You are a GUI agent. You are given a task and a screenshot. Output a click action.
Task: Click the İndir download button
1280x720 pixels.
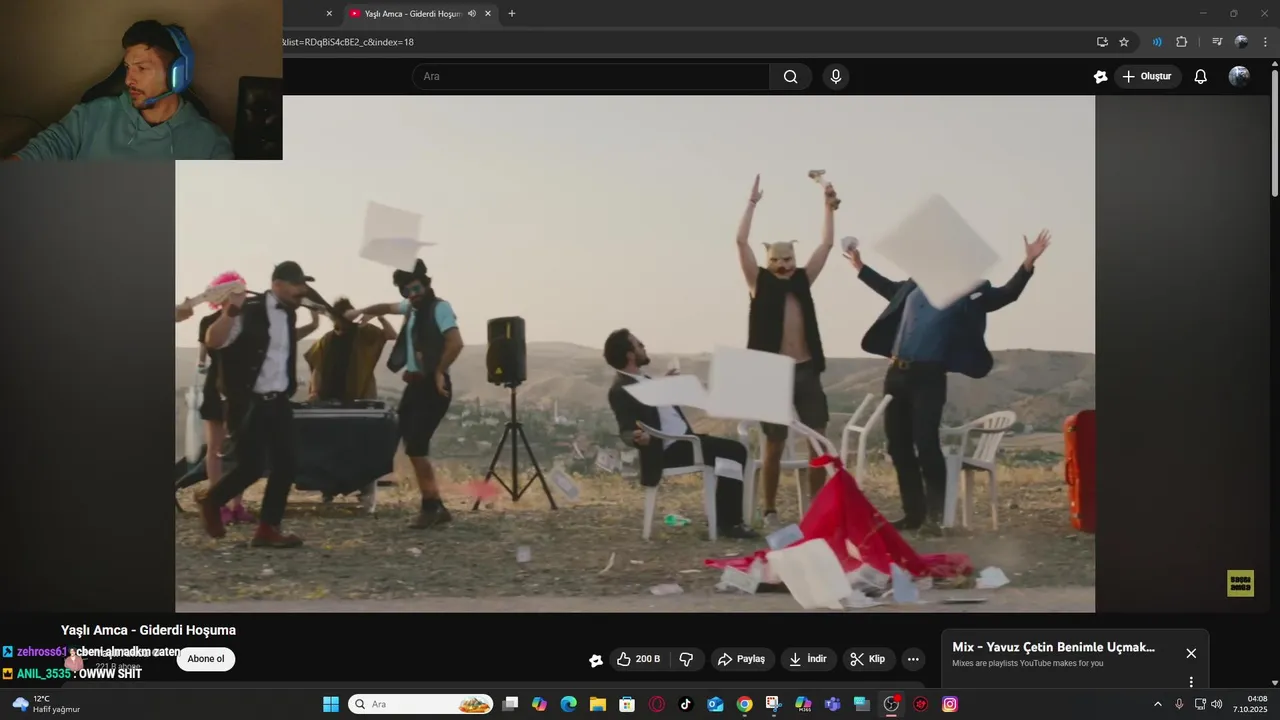point(808,659)
